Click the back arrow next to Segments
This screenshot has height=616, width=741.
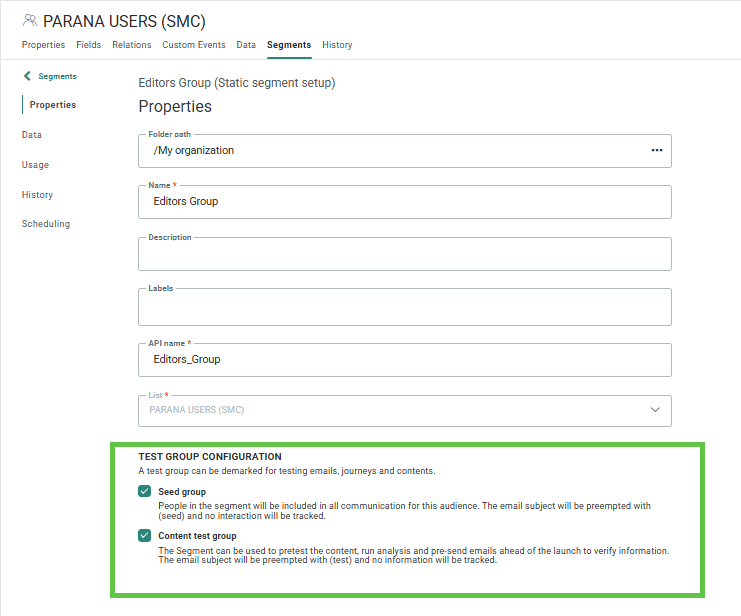27,76
